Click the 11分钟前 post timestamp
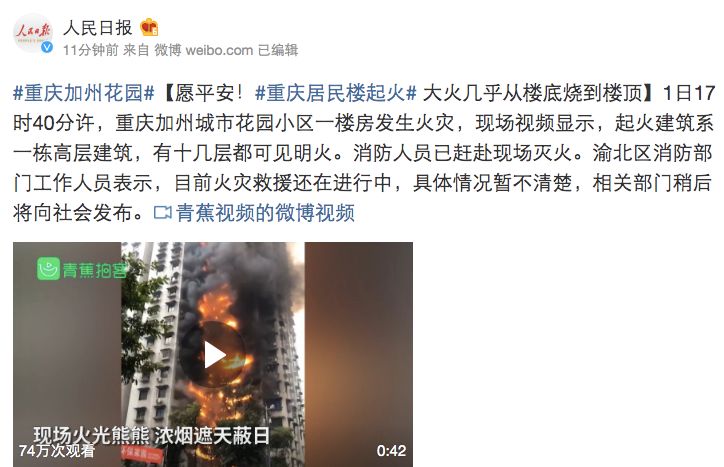Viewport: 724px width, 467px height. (90, 50)
